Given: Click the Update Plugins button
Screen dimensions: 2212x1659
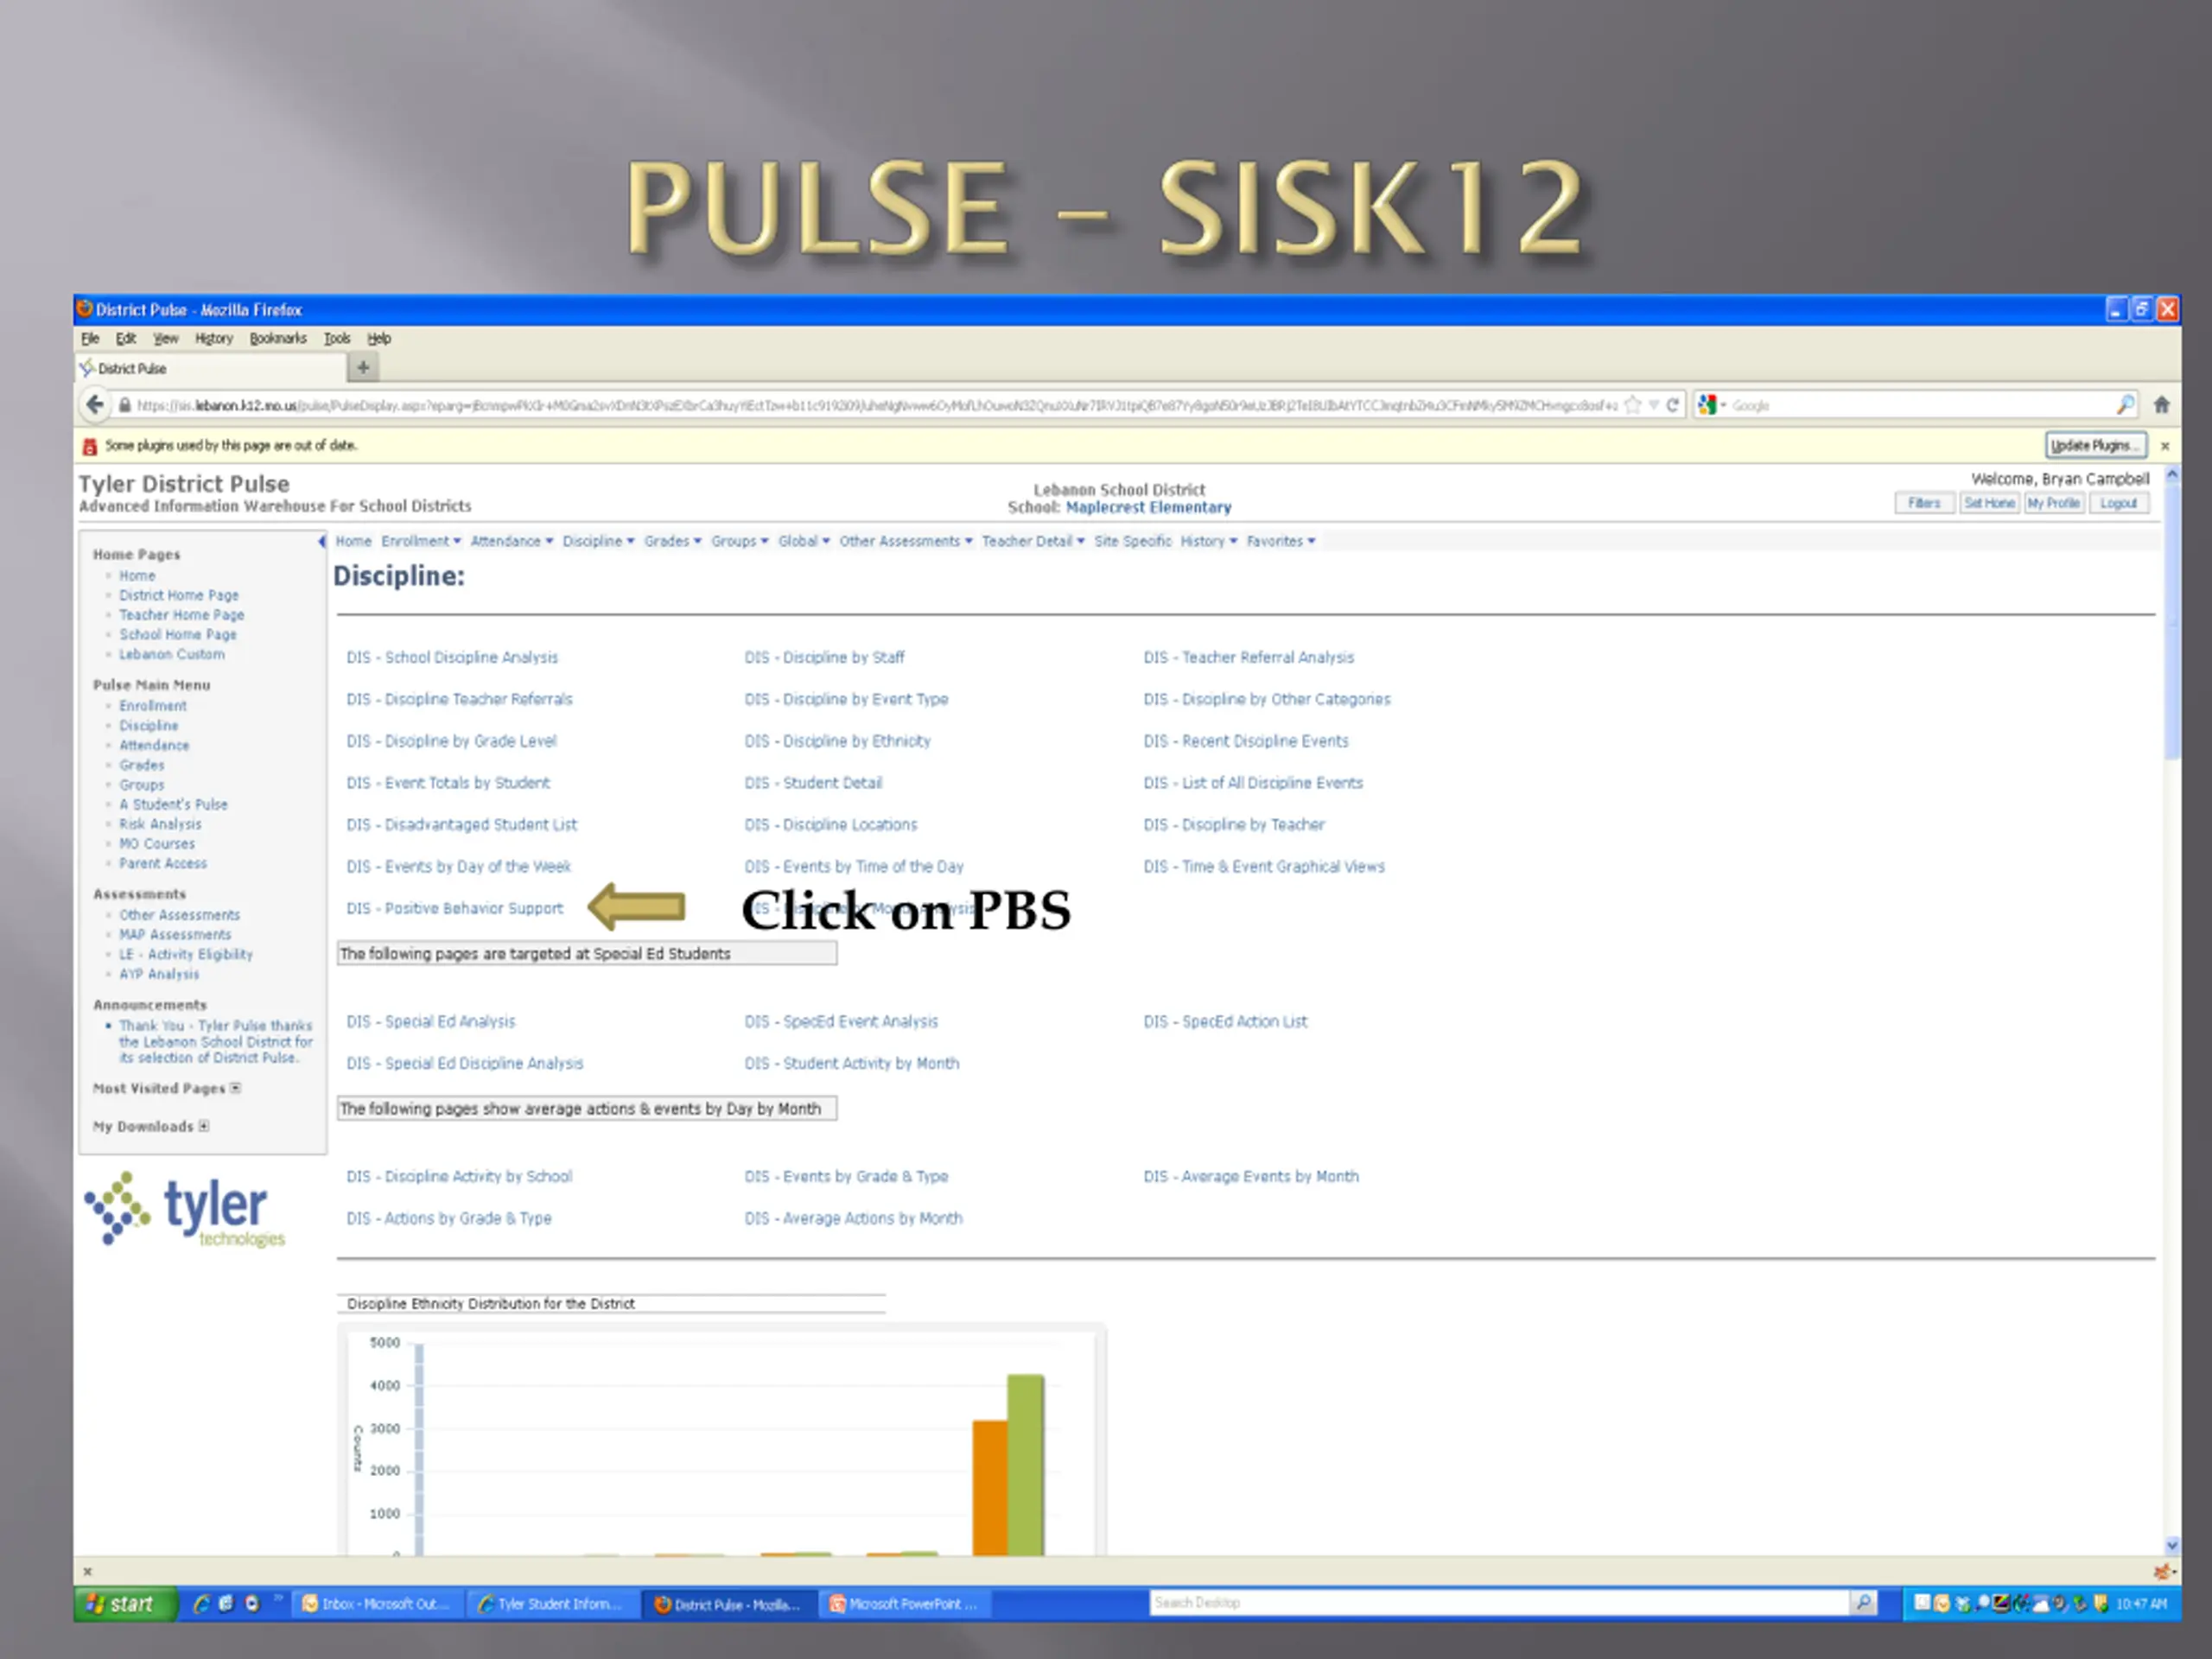Looking at the screenshot, I should 2095,446.
